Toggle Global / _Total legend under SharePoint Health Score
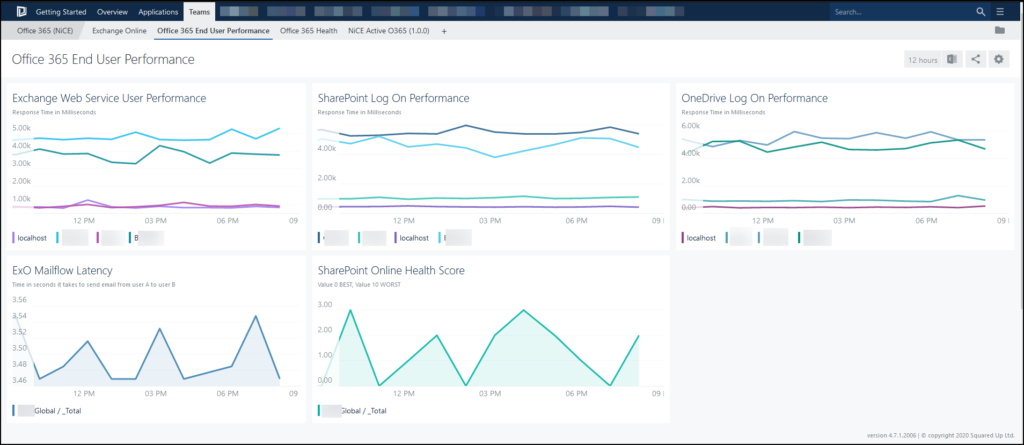This screenshot has height=445, width=1024. [352, 410]
